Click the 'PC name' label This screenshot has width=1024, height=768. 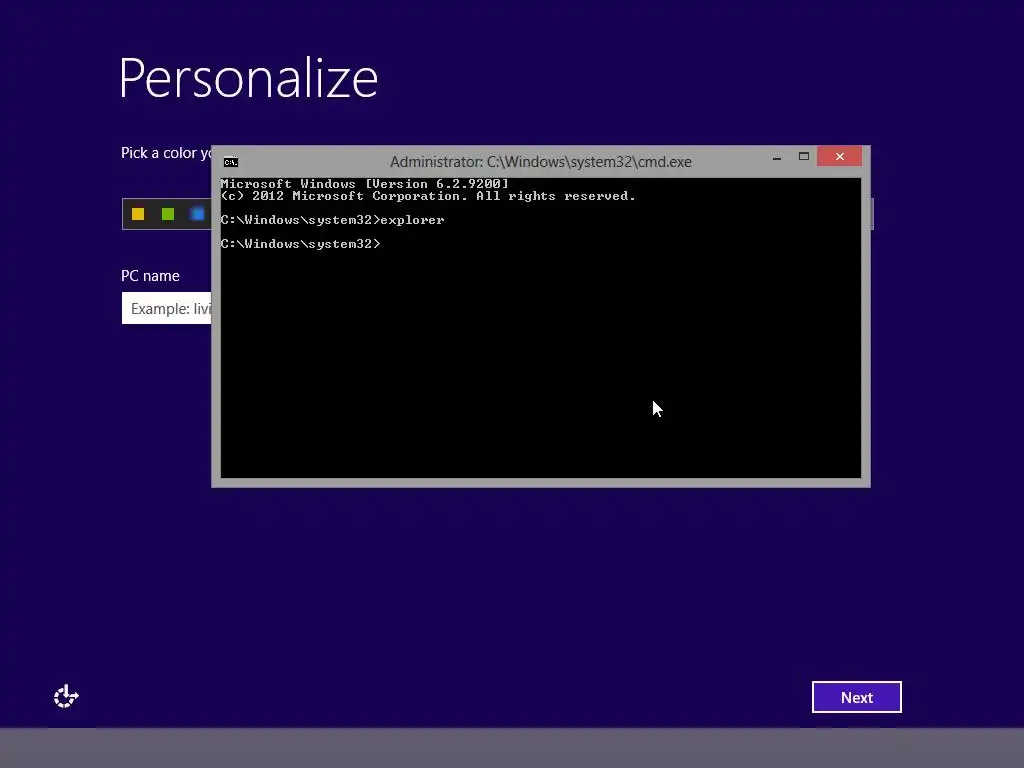pyautogui.click(x=150, y=276)
